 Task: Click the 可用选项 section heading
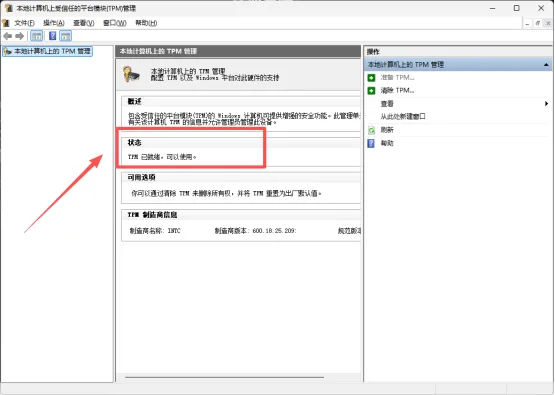click(x=142, y=178)
